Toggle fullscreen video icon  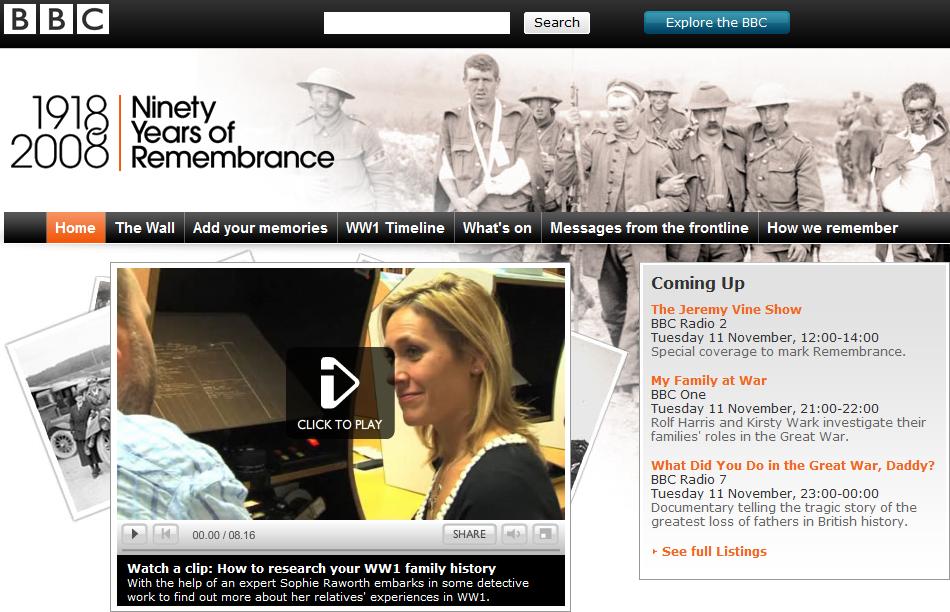point(545,534)
